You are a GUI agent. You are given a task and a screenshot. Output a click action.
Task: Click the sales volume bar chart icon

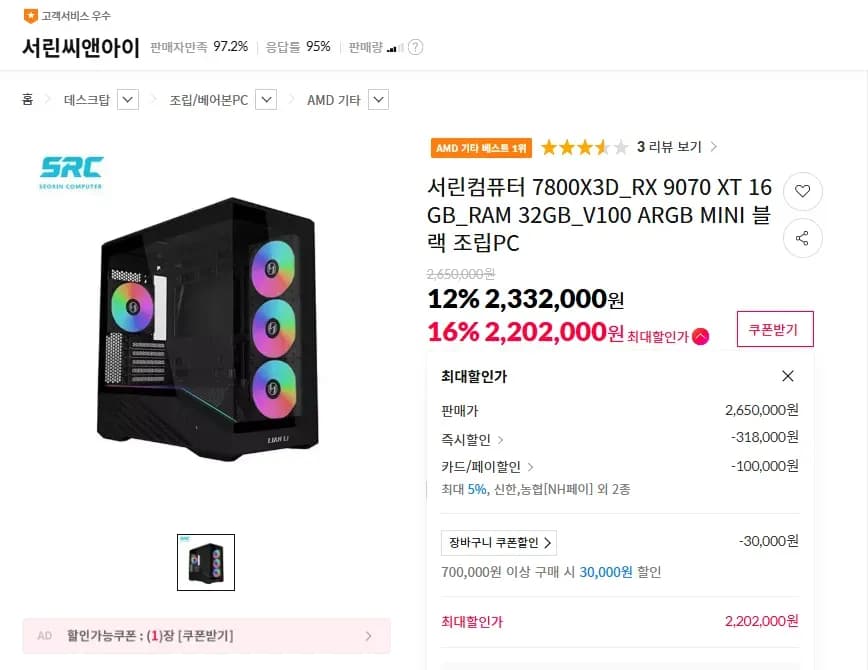394,47
